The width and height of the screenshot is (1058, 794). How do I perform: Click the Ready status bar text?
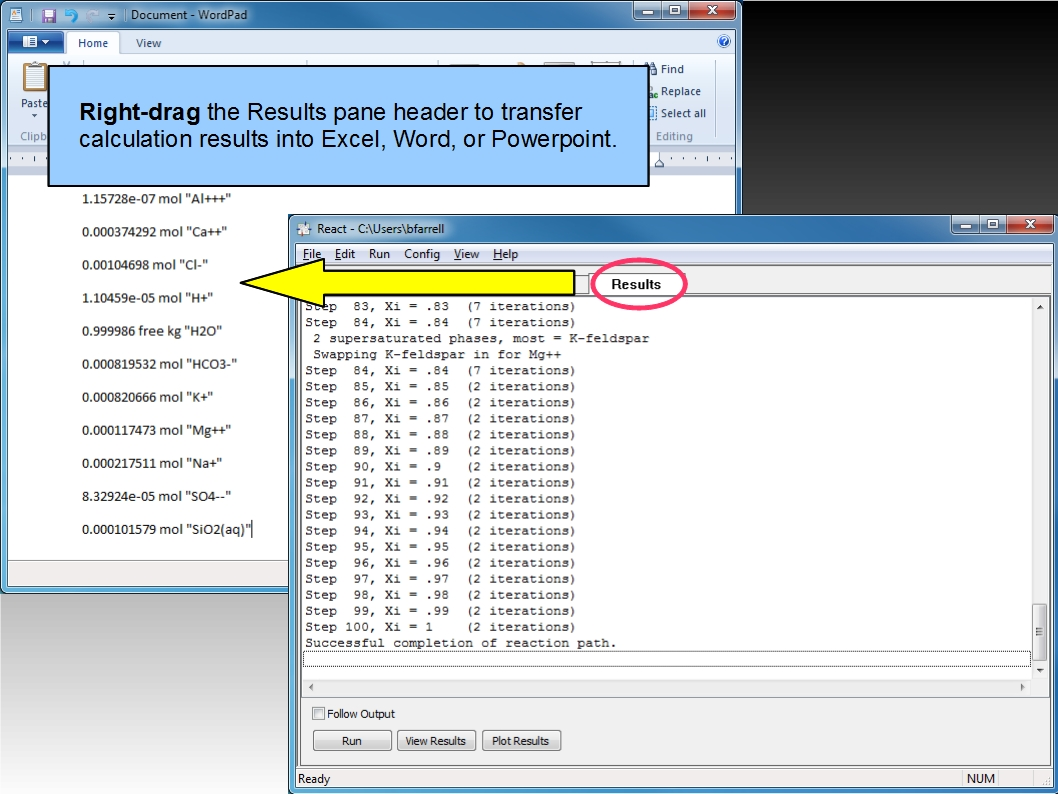(314, 778)
